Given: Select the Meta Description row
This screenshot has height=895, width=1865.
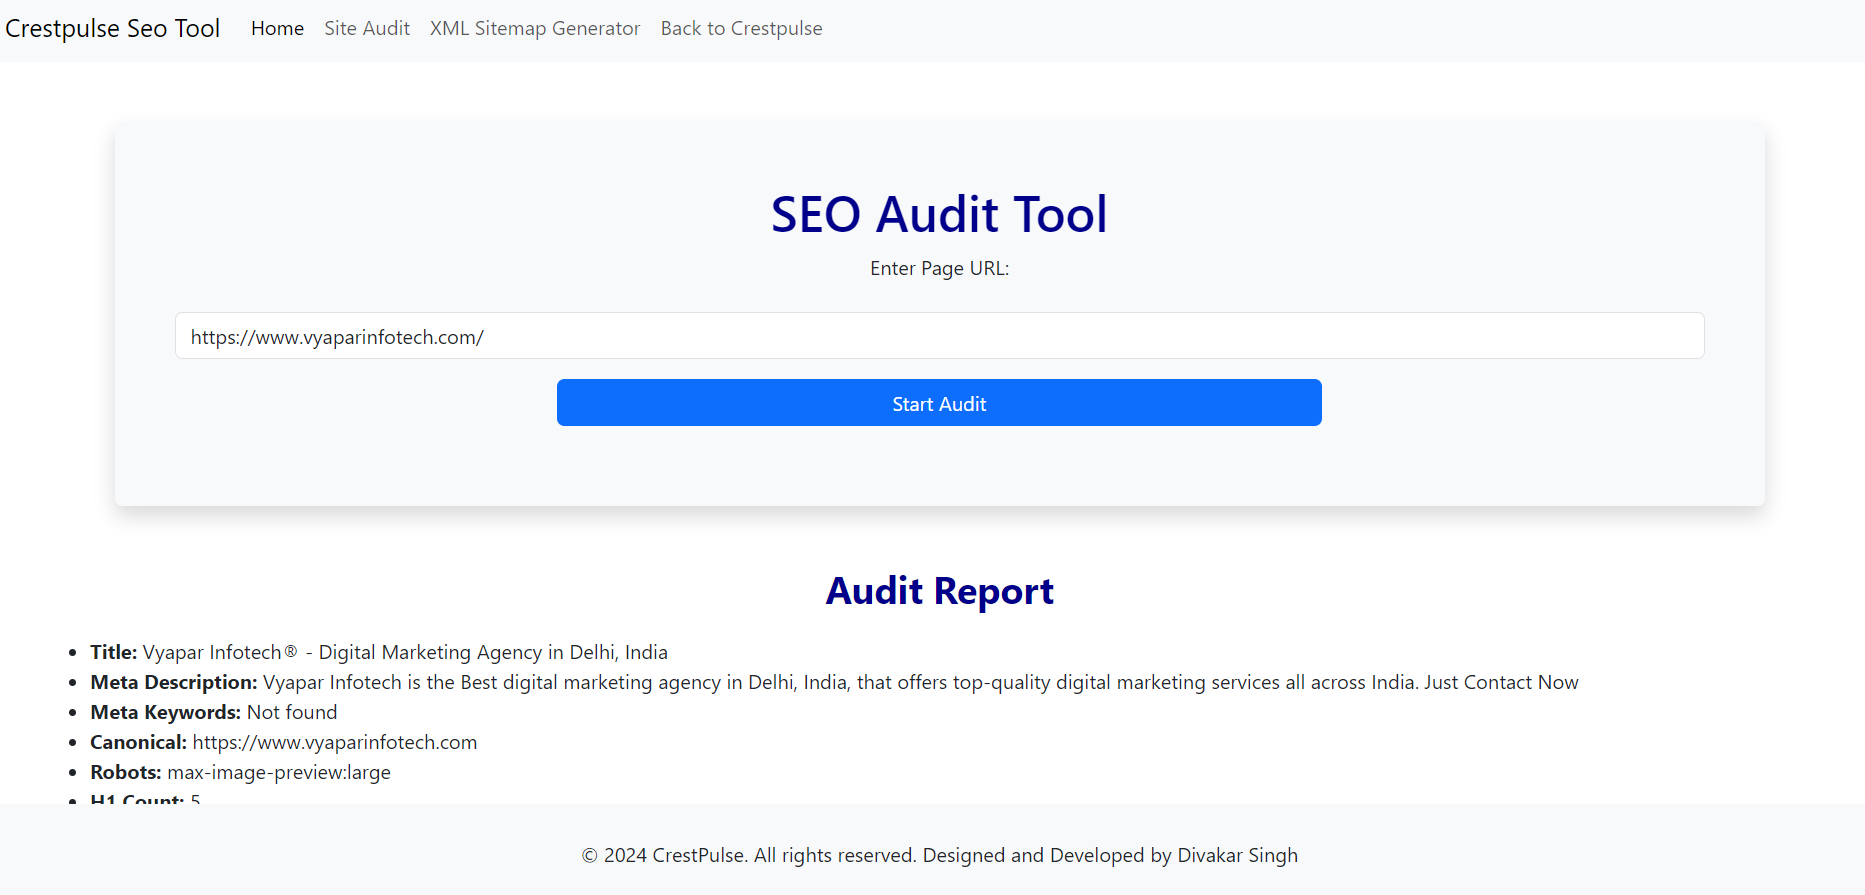Looking at the screenshot, I should pyautogui.click(x=834, y=682).
